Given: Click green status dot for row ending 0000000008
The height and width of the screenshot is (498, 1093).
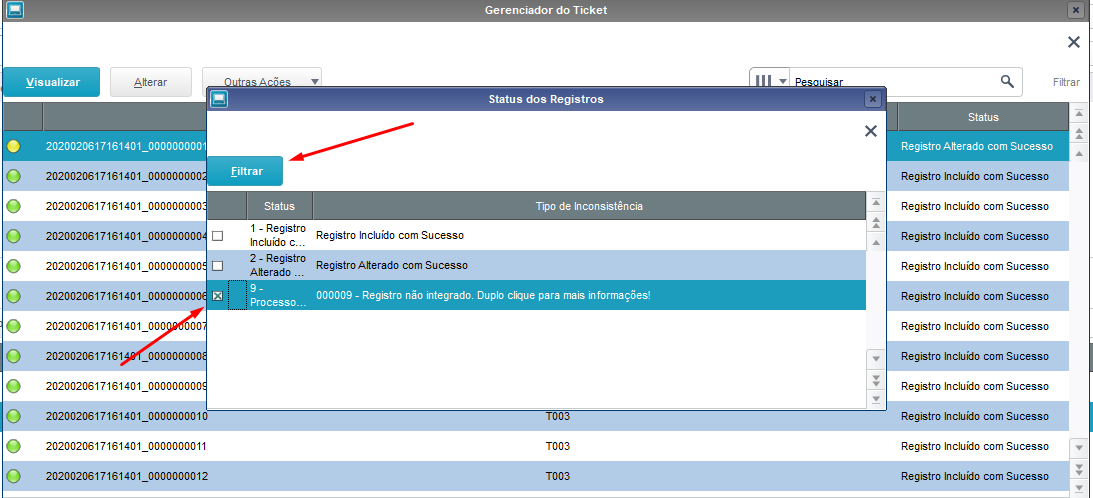Looking at the screenshot, I should 13,356.
